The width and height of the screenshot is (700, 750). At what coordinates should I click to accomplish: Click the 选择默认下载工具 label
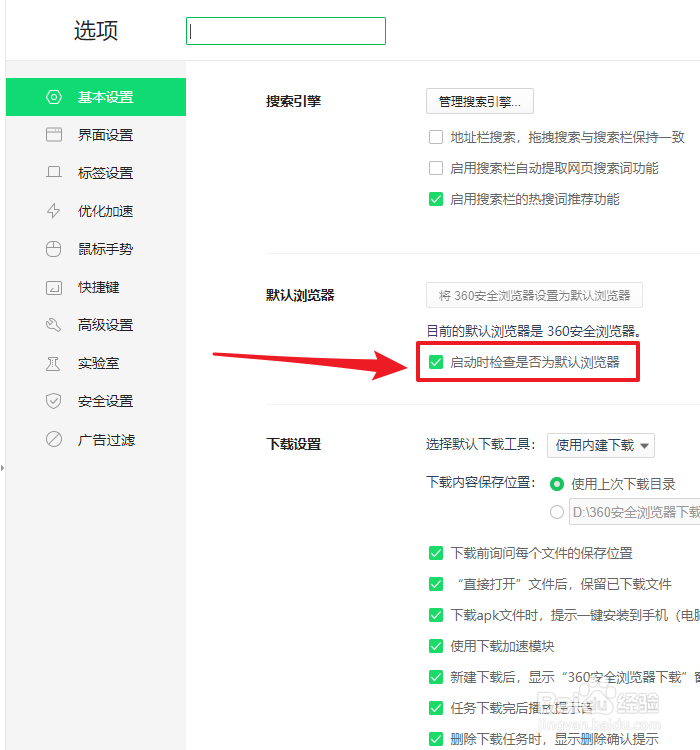pyautogui.click(x=481, y=444)
